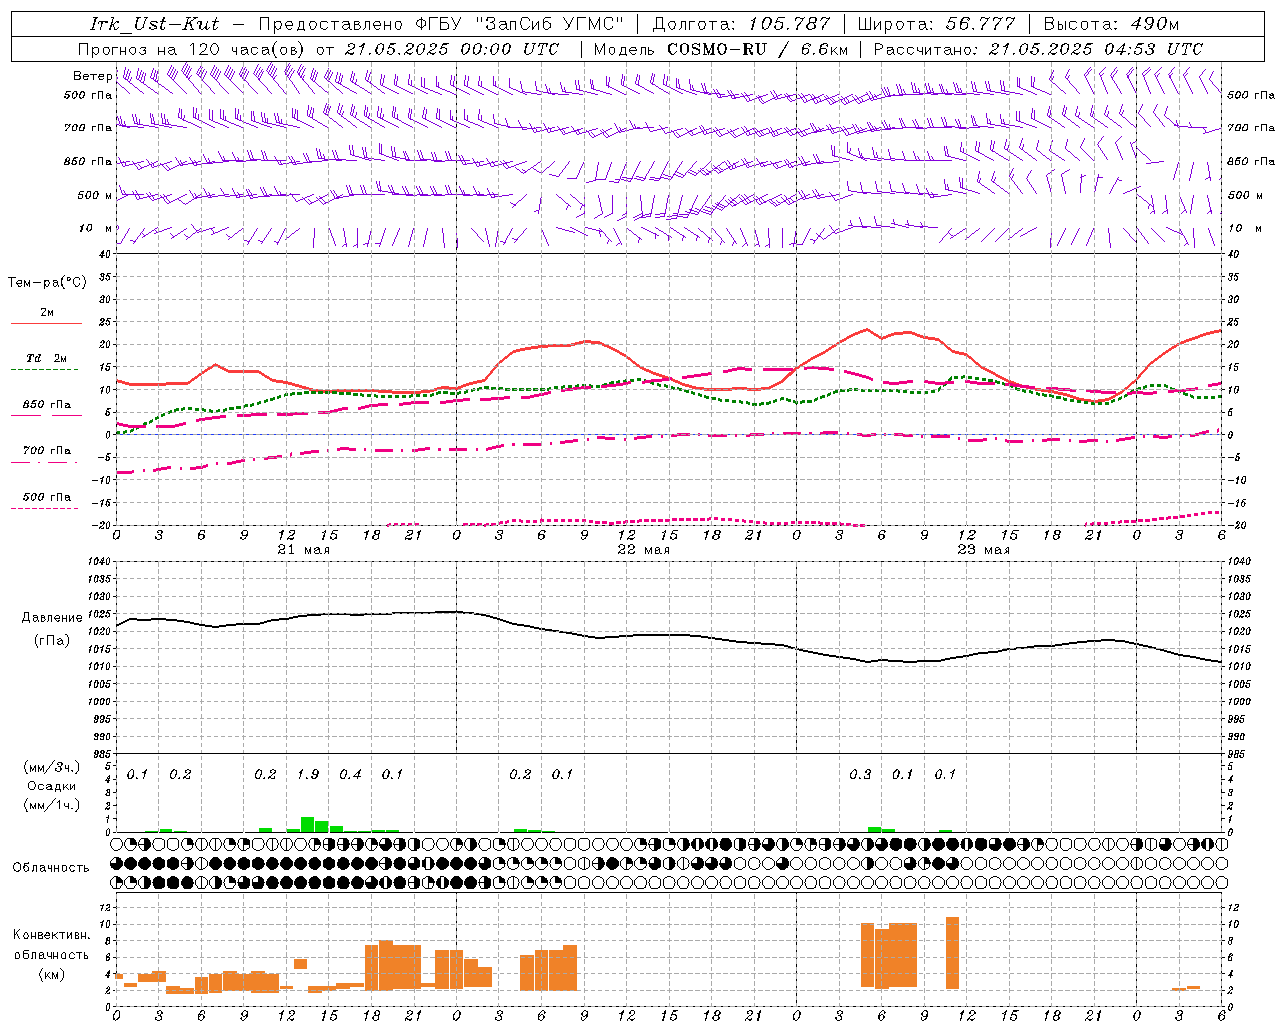Click the station title "Irk_Ust-Kut"
Viewport: 1280px width, 1024px height.
[154, 24]
